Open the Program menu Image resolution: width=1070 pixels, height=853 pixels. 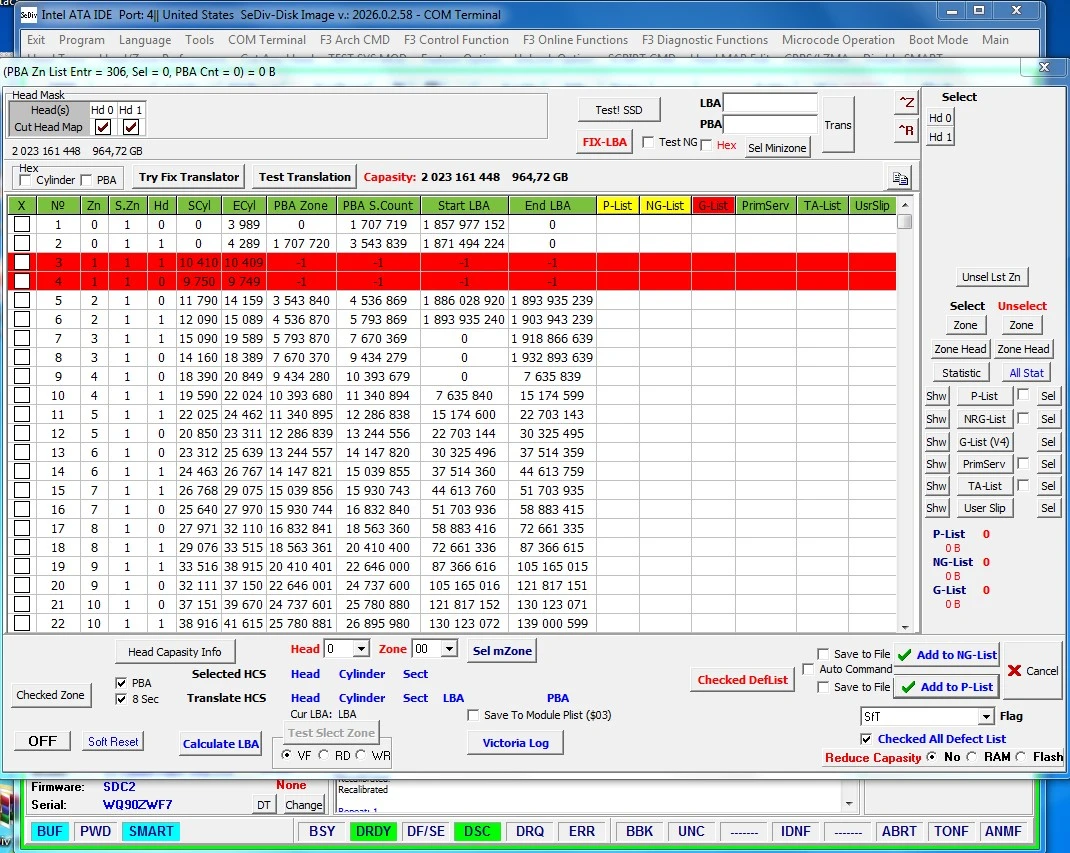point(82,40)
